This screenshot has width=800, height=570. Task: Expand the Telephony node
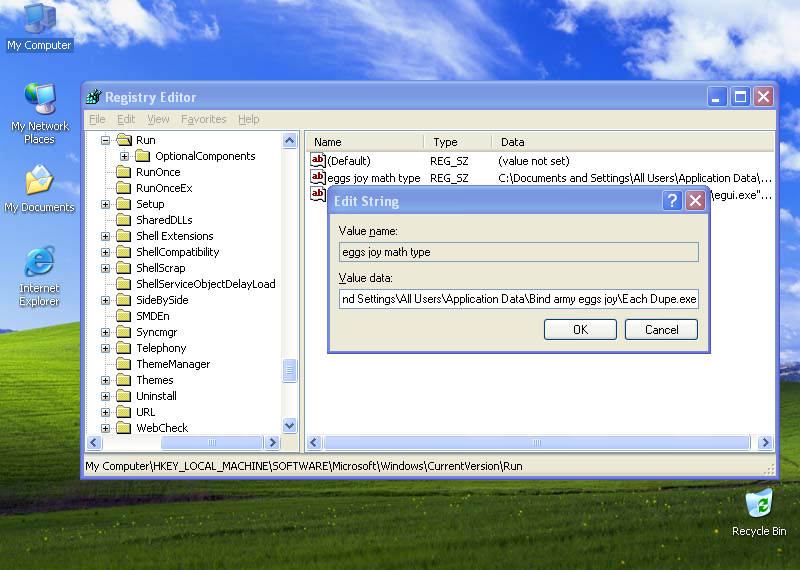105,348
